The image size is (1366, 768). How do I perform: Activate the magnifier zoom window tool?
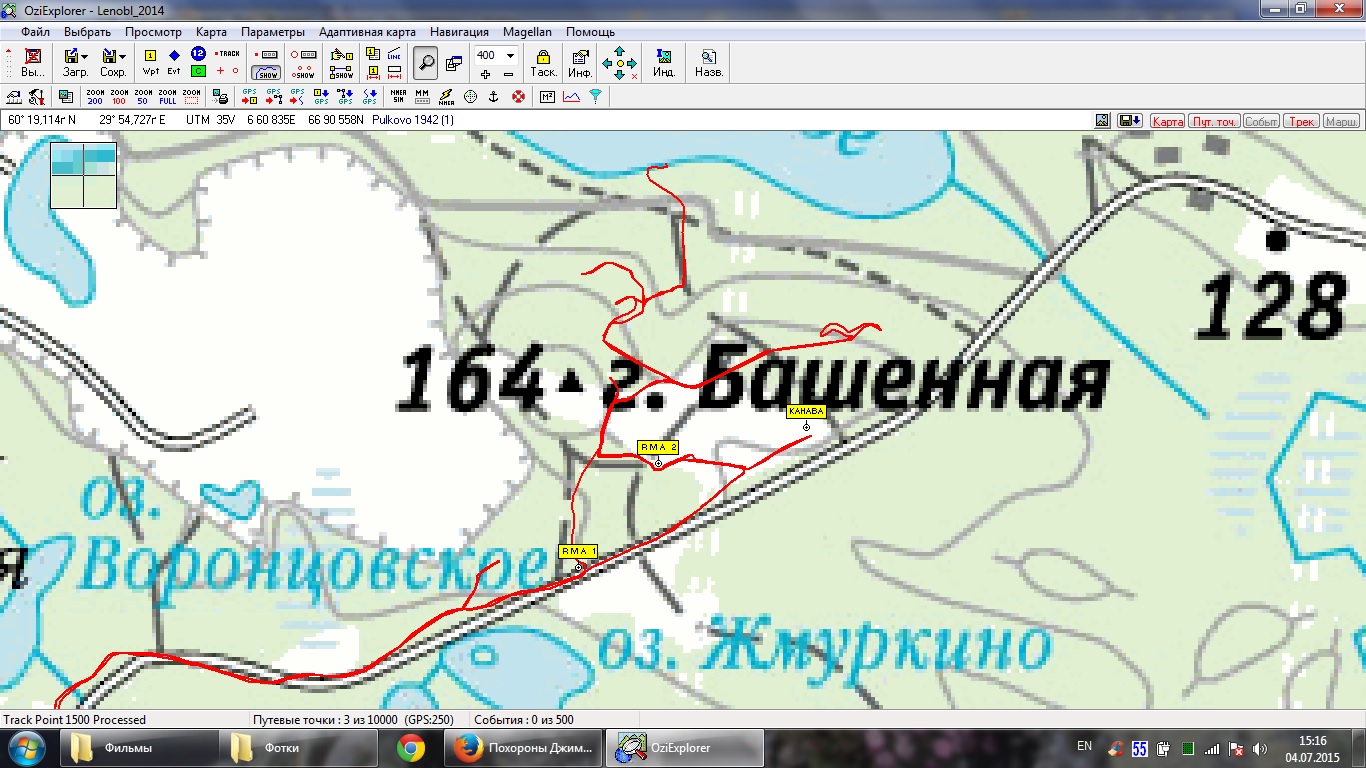[426, 63]
